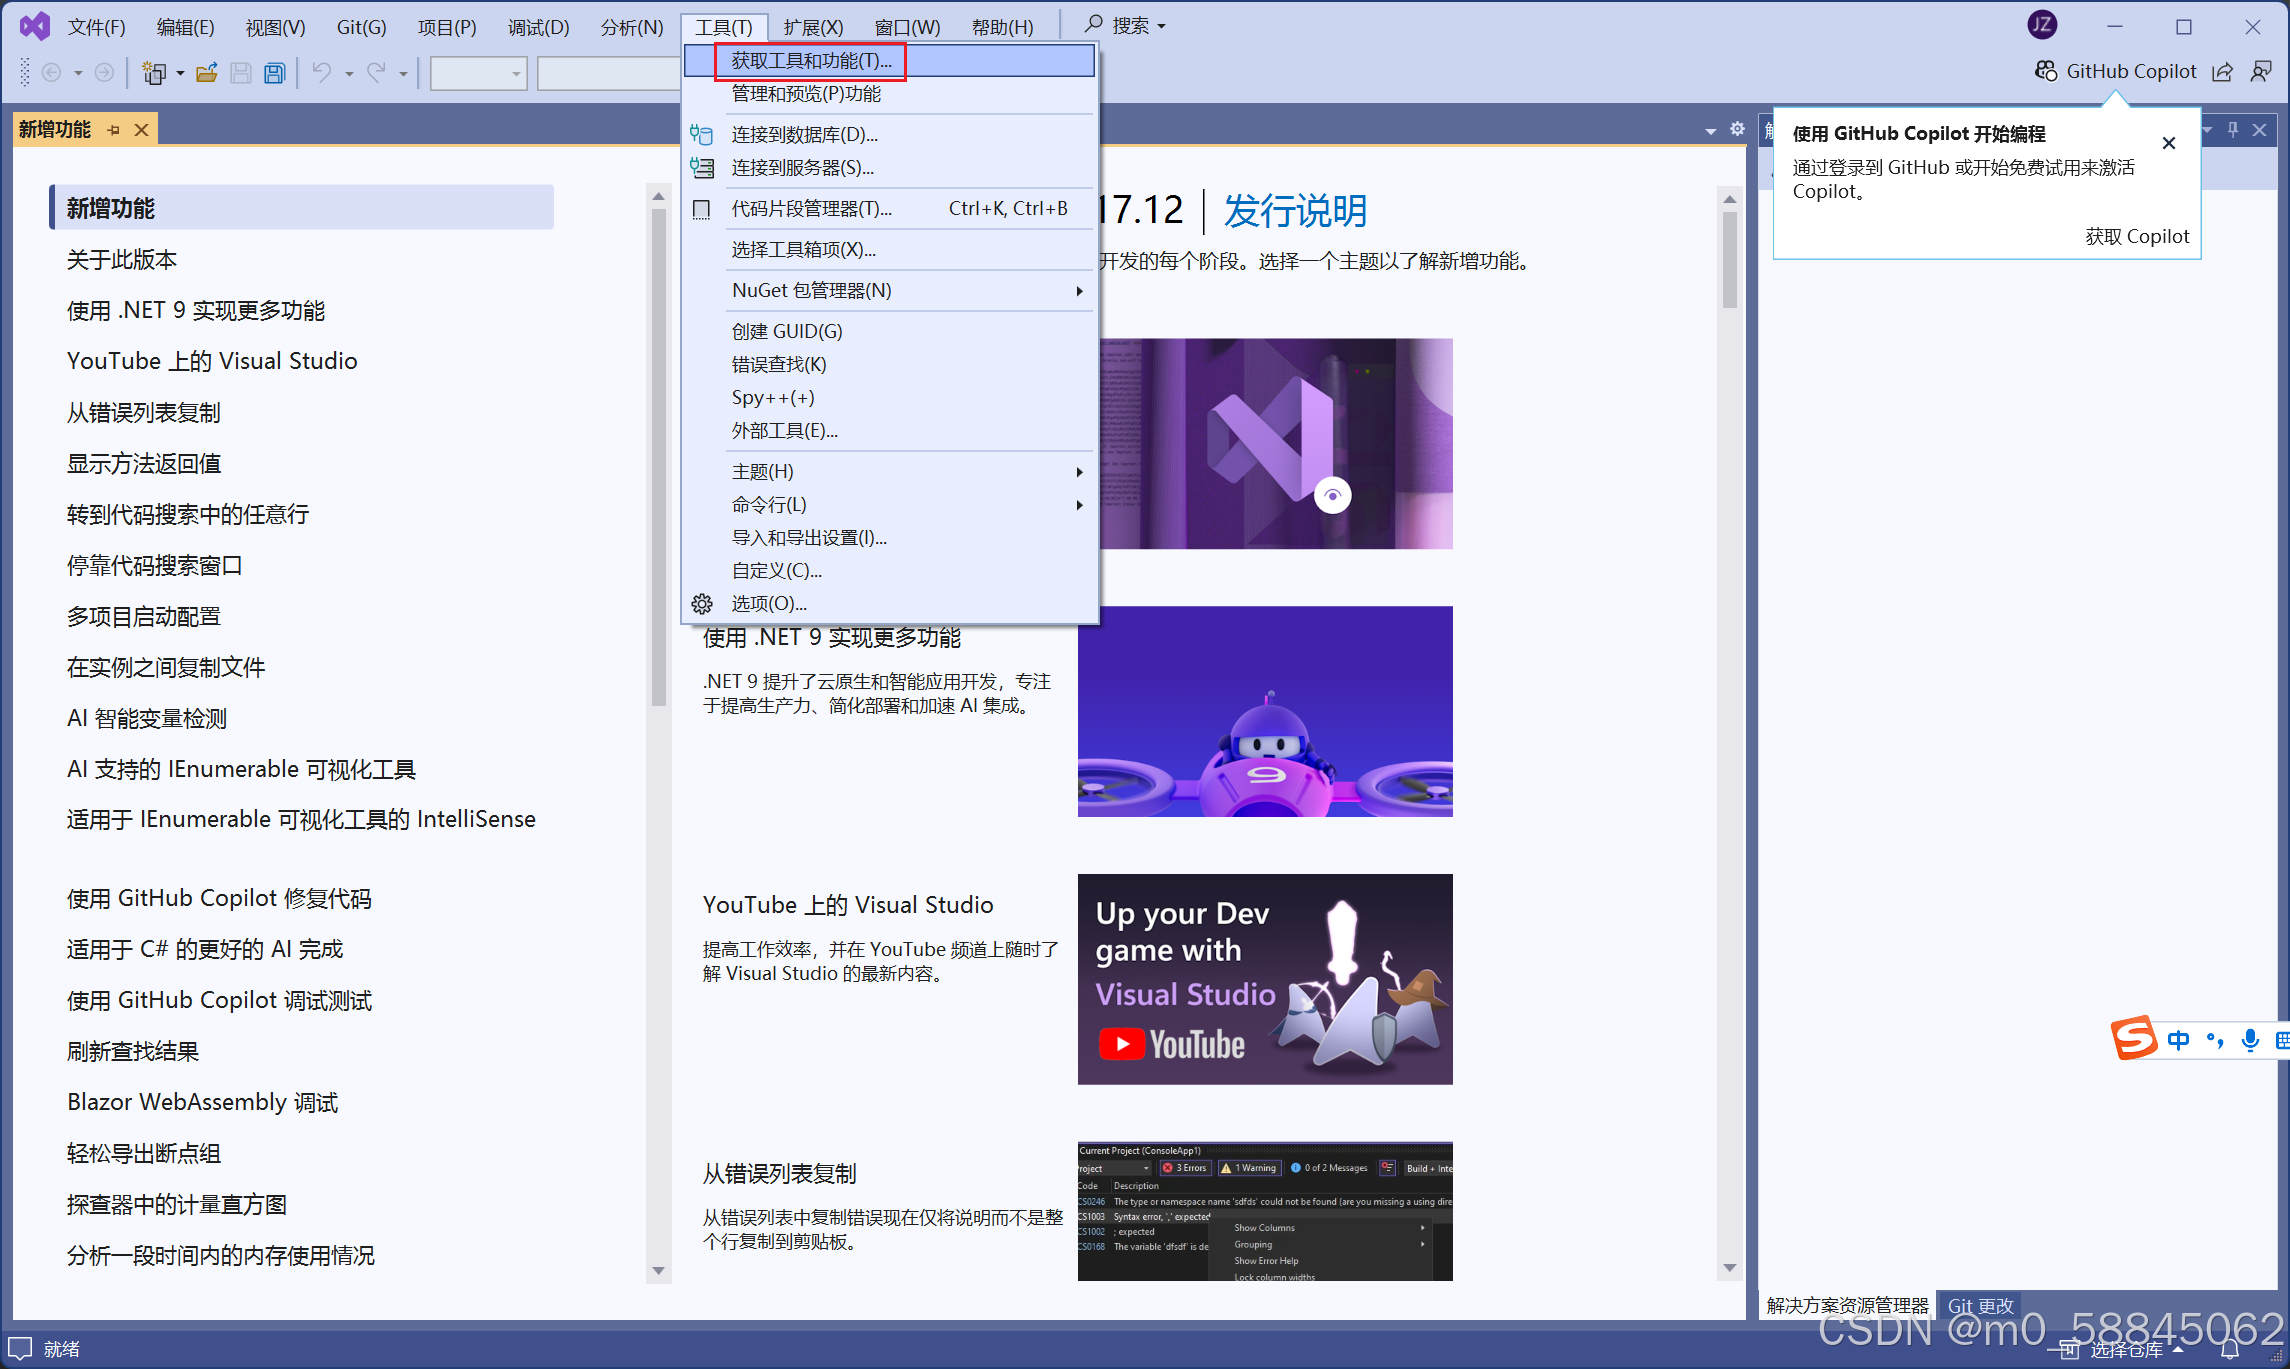Open the document list dropdown arrow
Screen dimensions: 2290x1369
coord(1710,131)
